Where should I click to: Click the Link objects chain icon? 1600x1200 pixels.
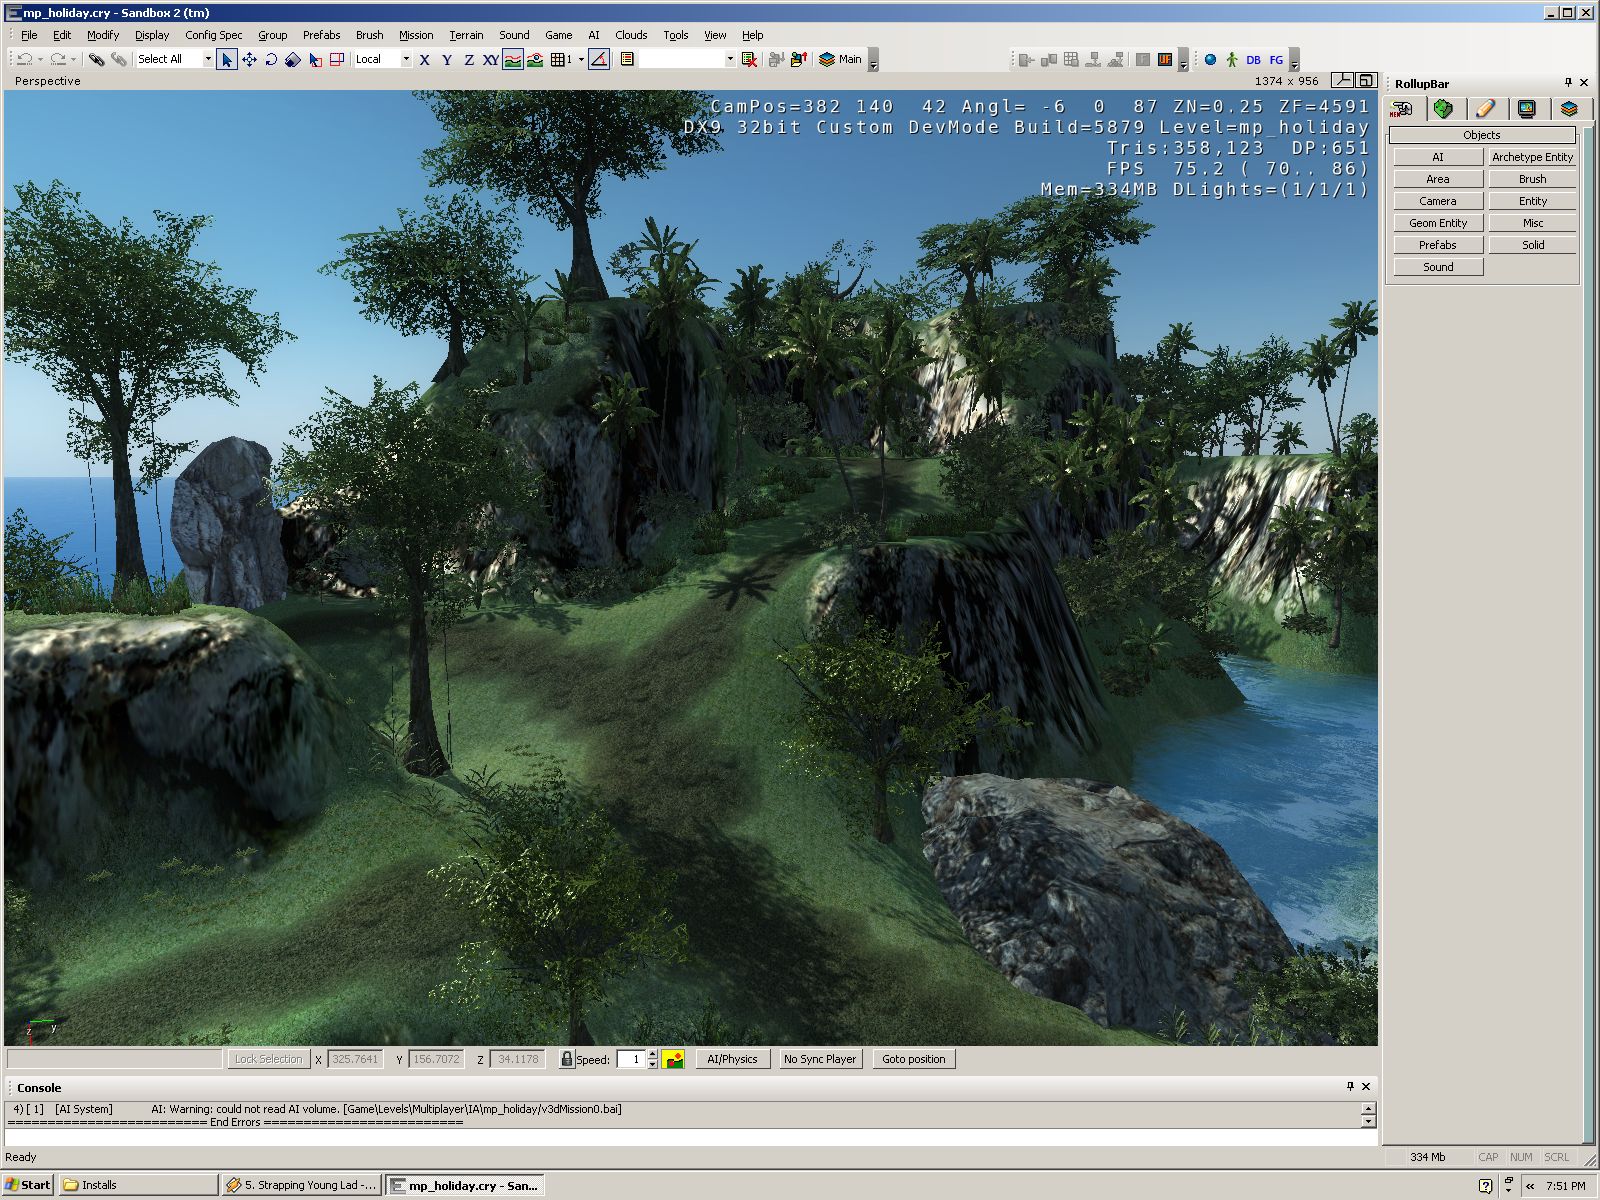[96, 59]
